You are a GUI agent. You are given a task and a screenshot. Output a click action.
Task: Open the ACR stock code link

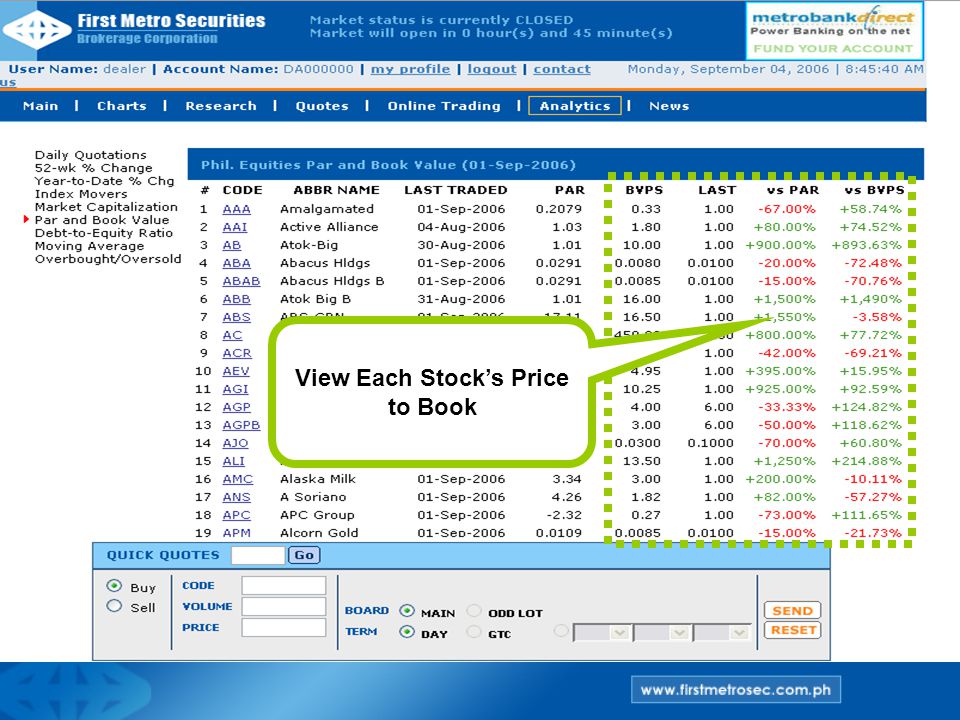click(x=237, y=353)
